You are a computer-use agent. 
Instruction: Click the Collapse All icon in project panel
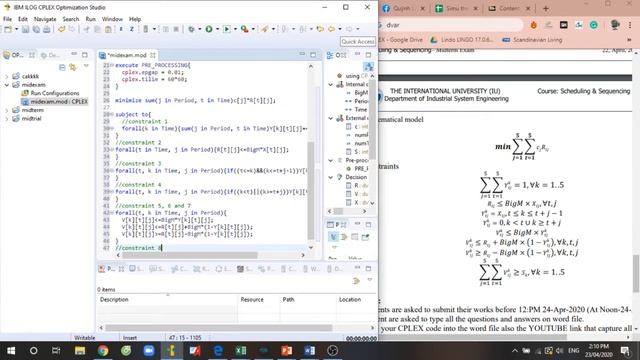click(x=62, y=67)
